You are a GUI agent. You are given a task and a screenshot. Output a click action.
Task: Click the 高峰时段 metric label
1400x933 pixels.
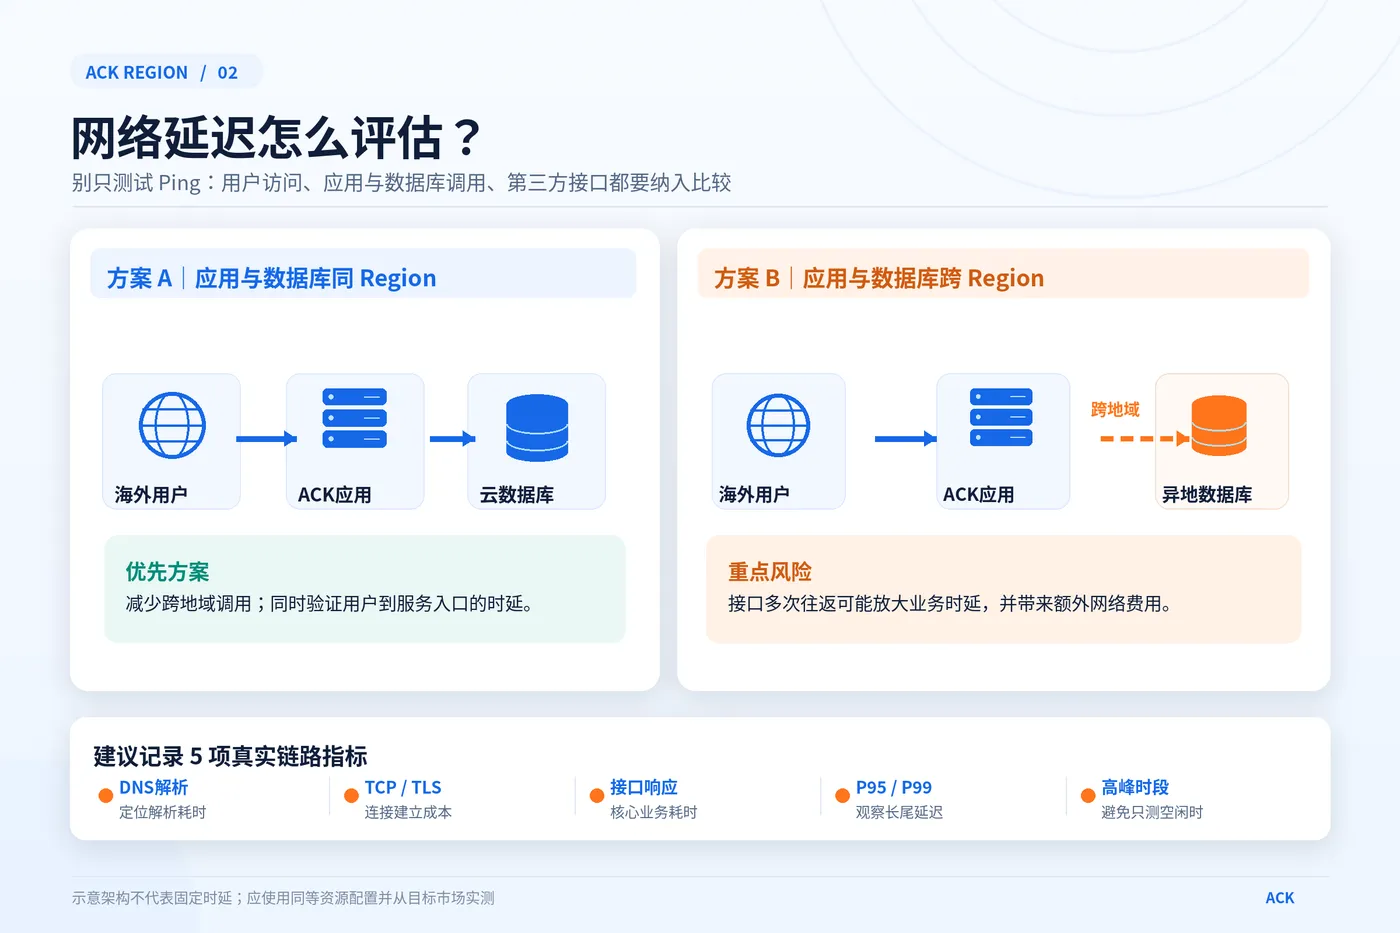point(1135,788)
